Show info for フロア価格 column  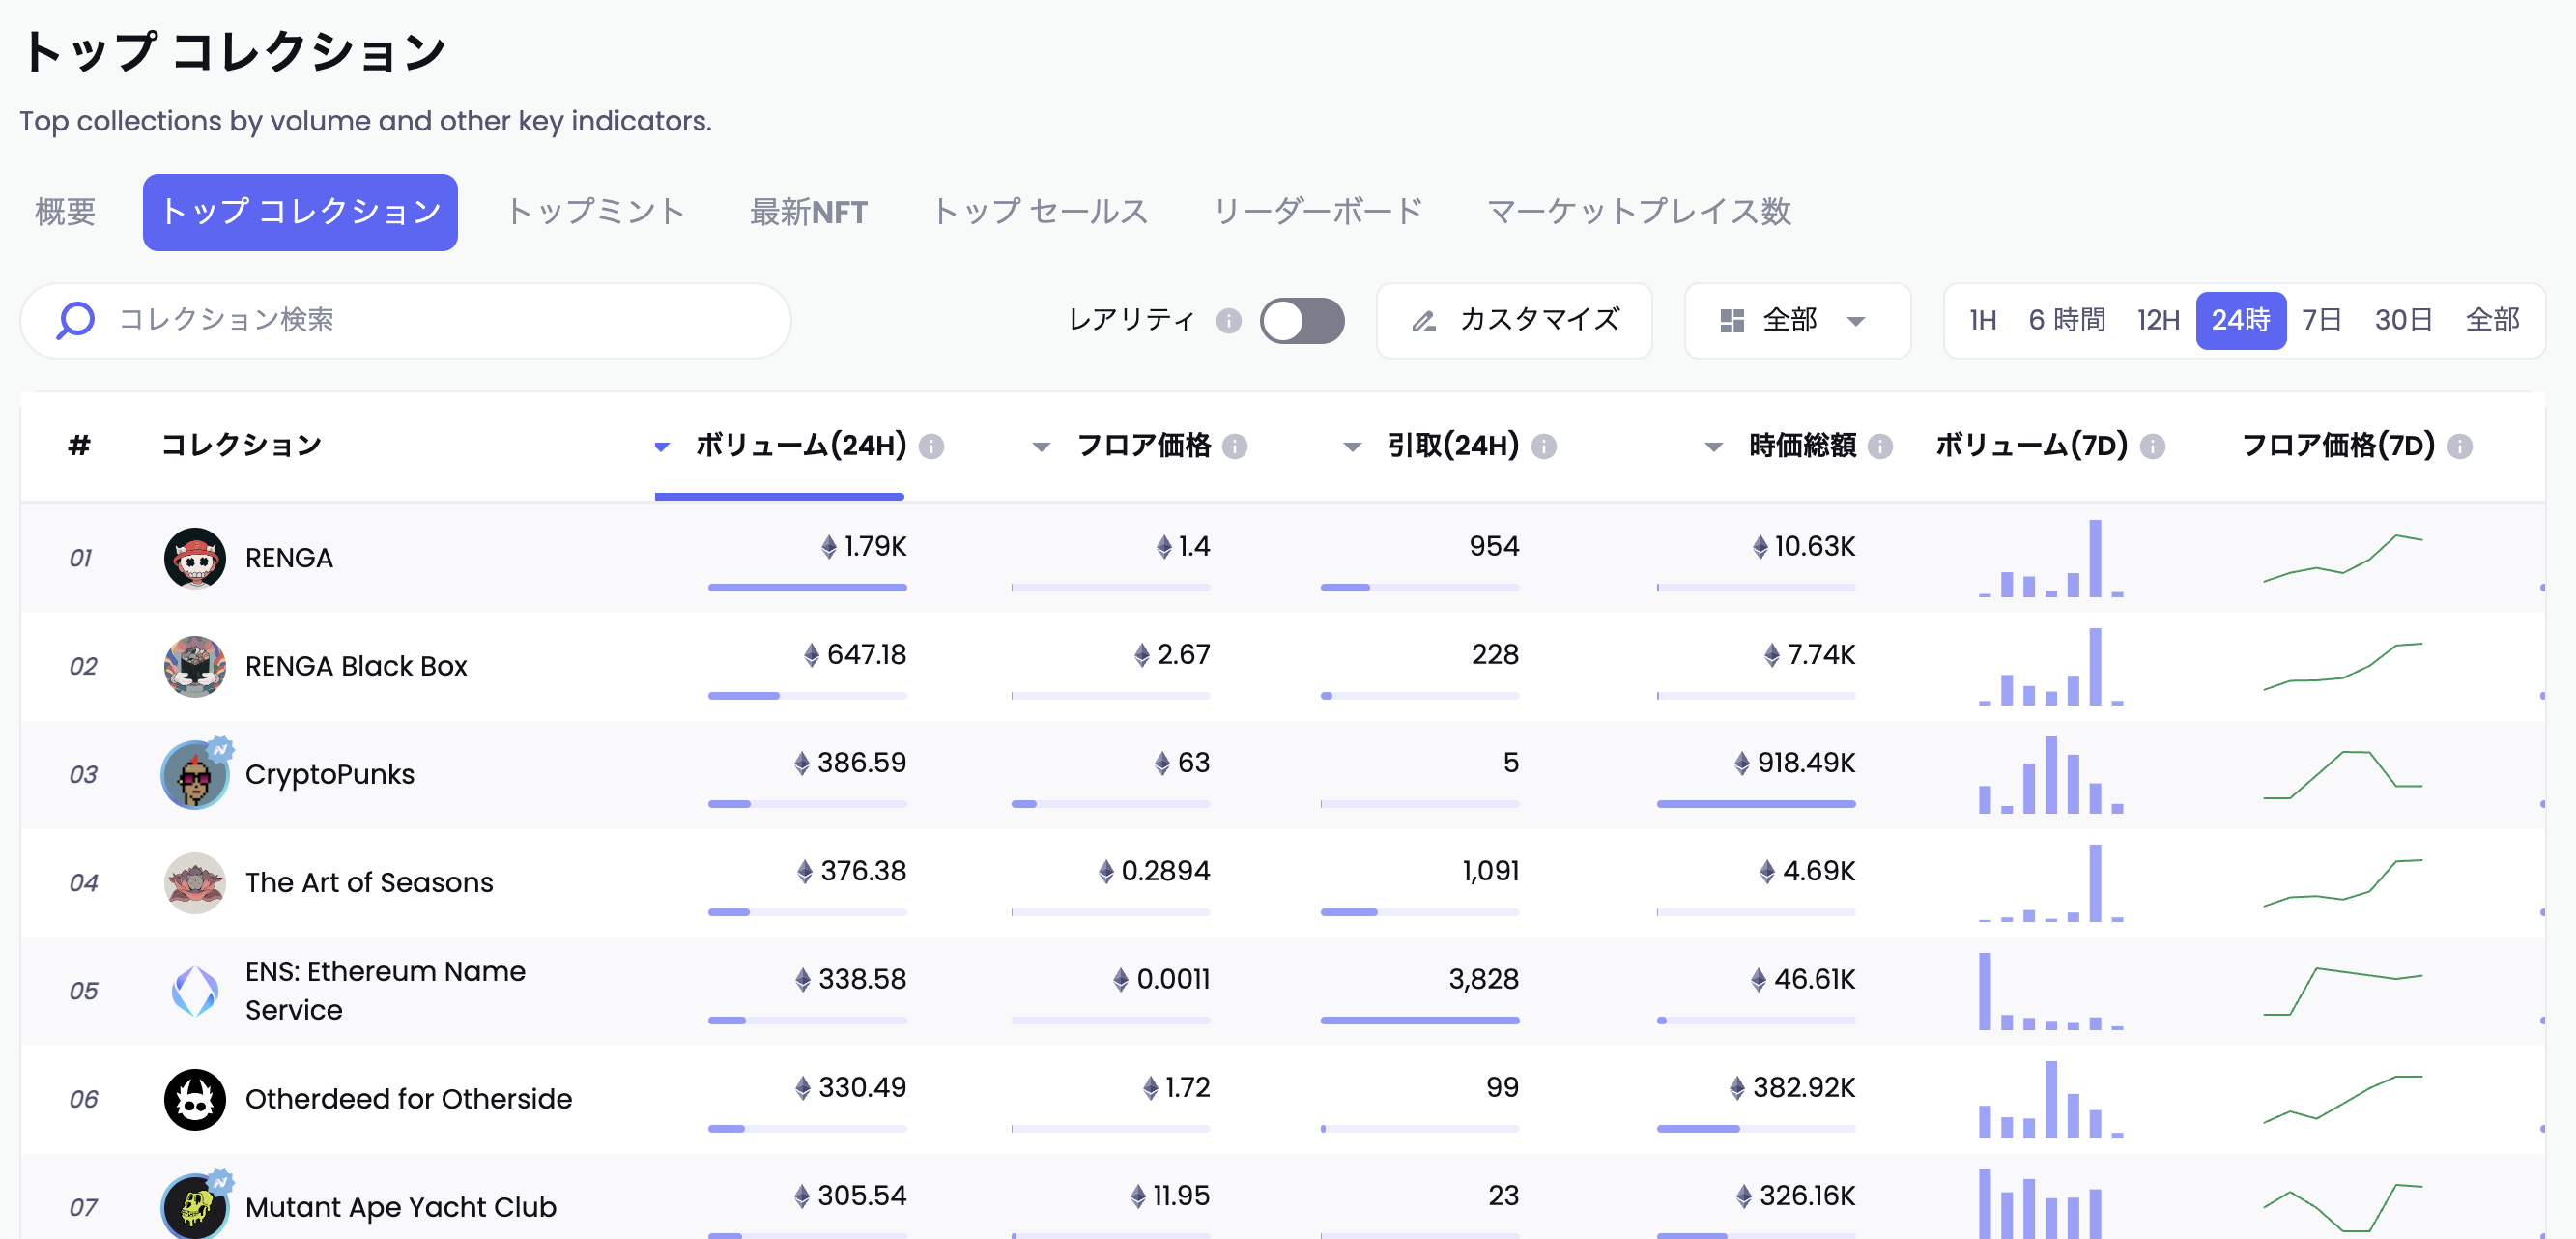click(x=1235, y=446)
